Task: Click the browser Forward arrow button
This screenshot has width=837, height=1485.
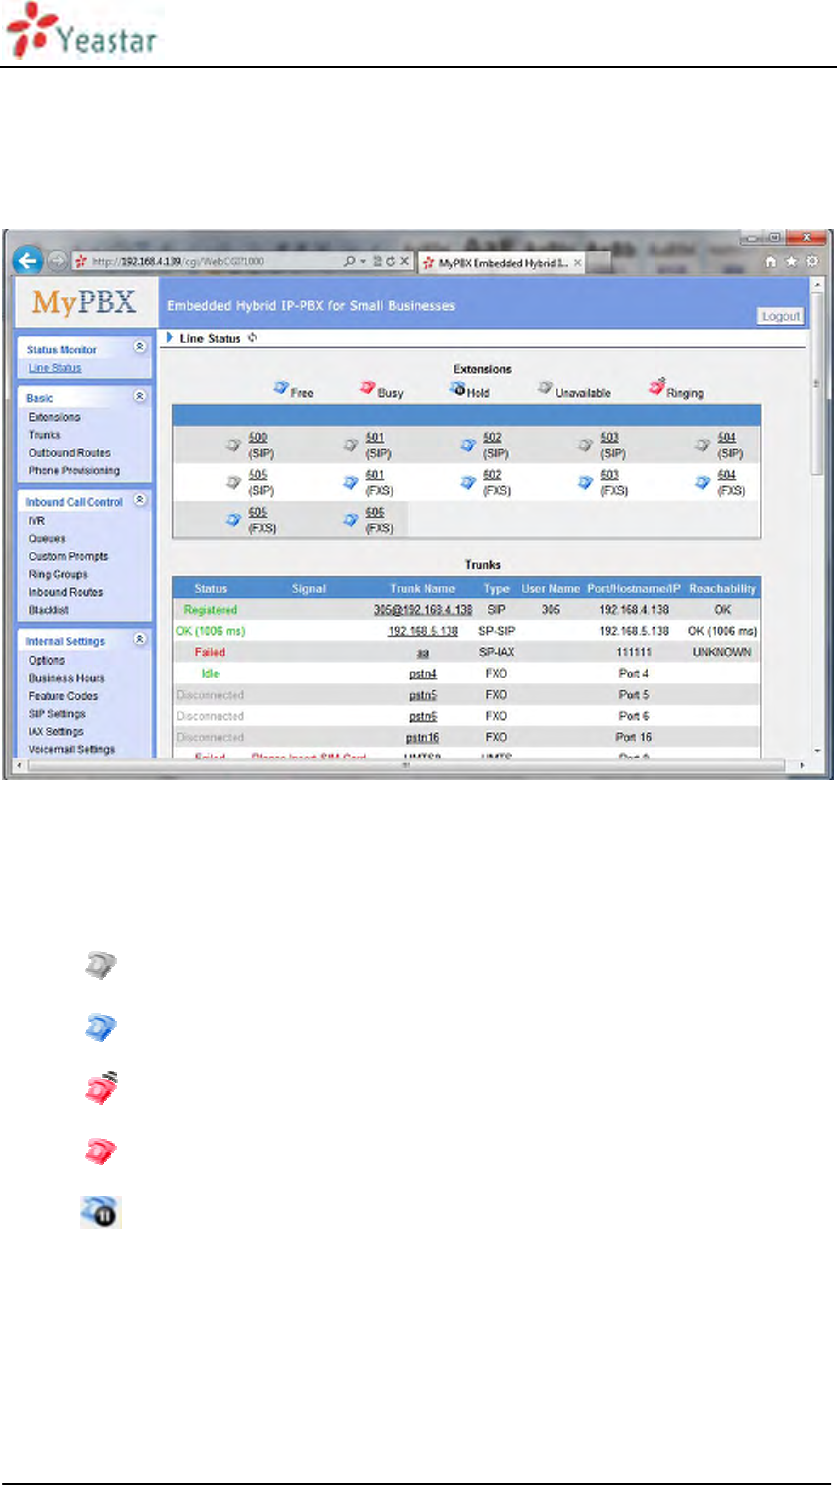Action: coord(57,260)
